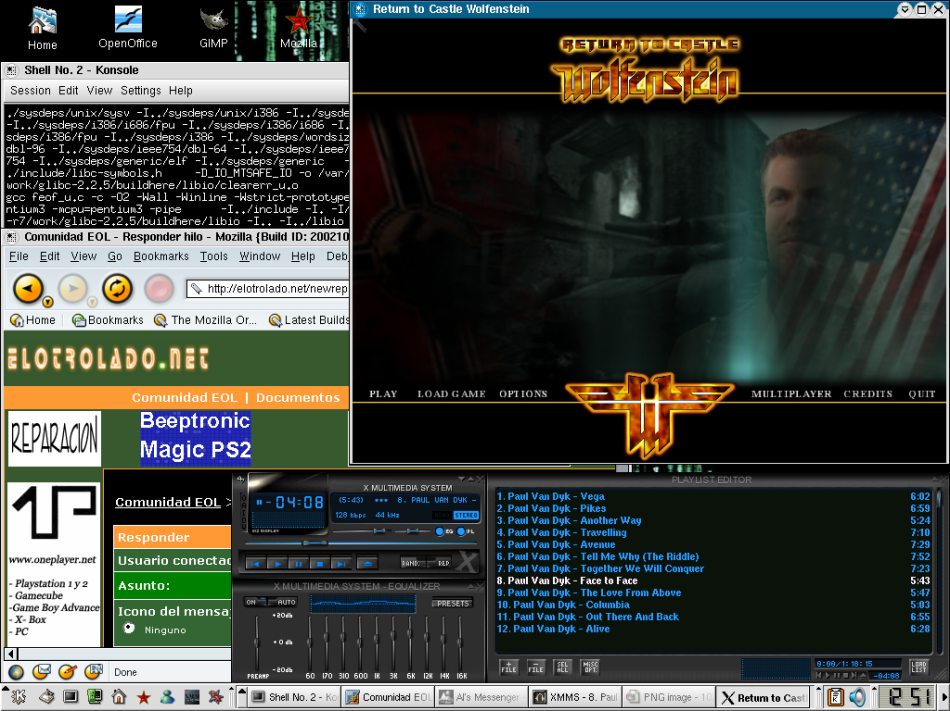Open the Bookmarks menu in Mozilla
The image size is (950, 711).
point(160,256)
